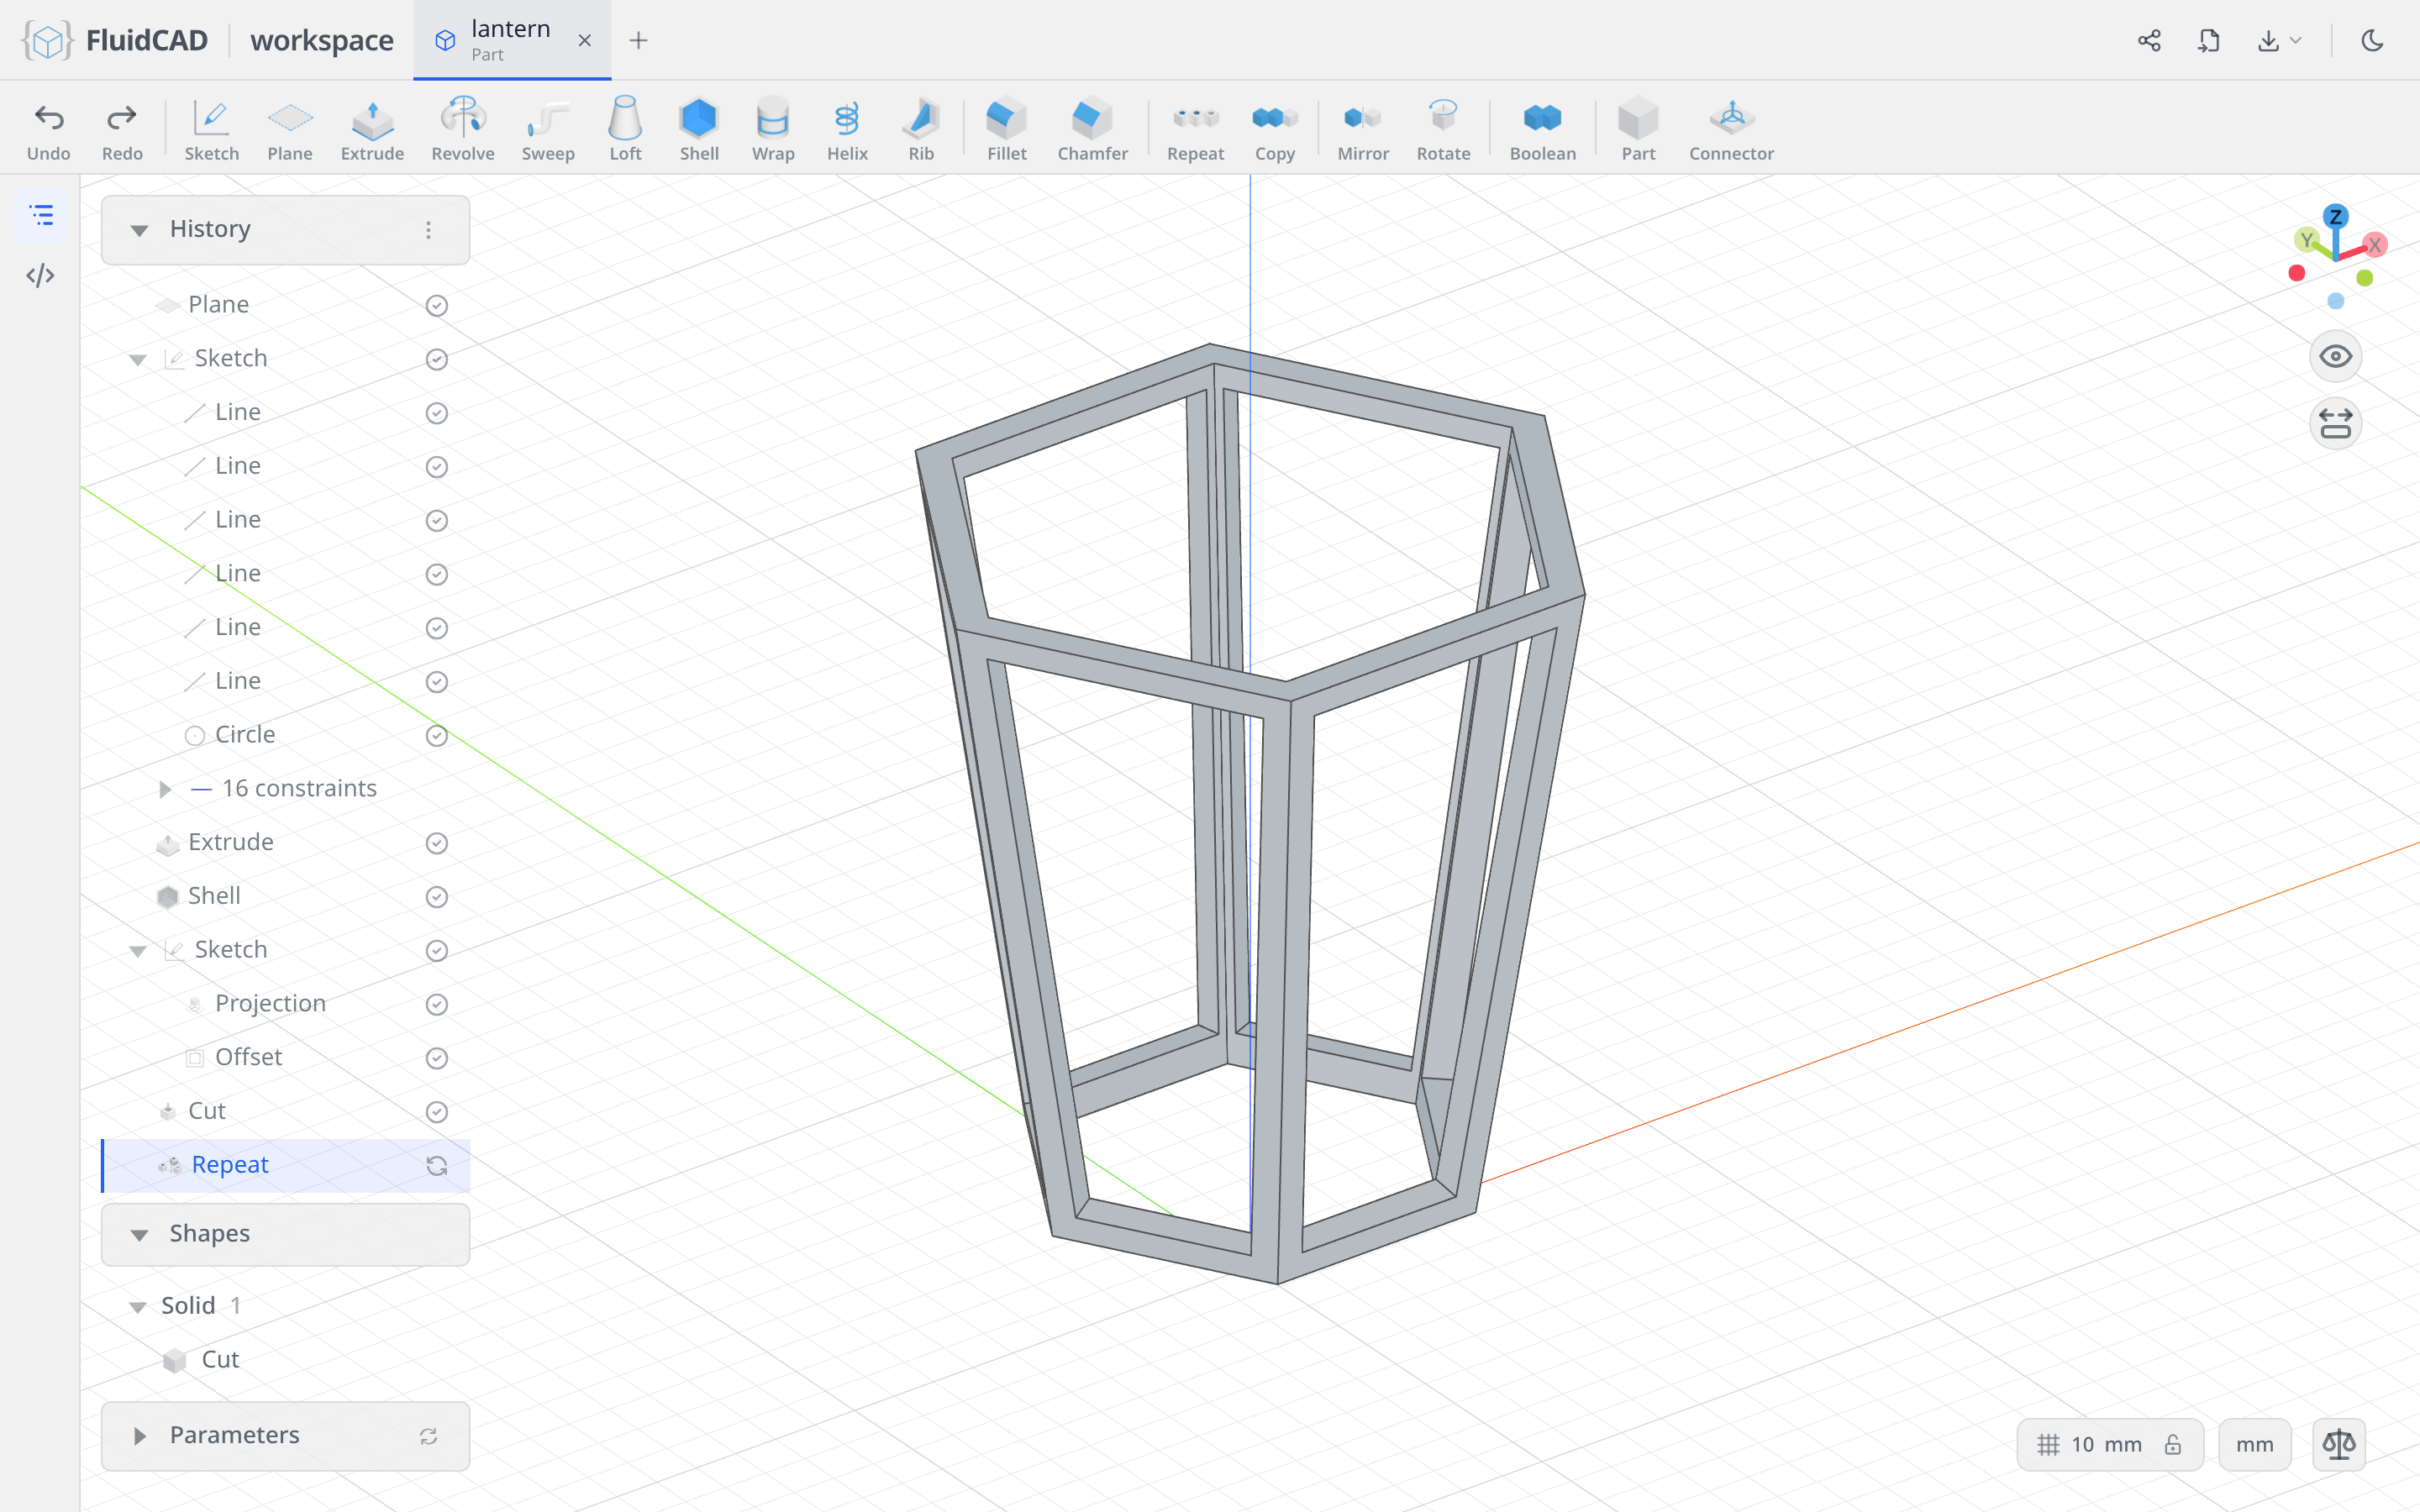Open the workspace breadcrumb

tap(321, 40)
